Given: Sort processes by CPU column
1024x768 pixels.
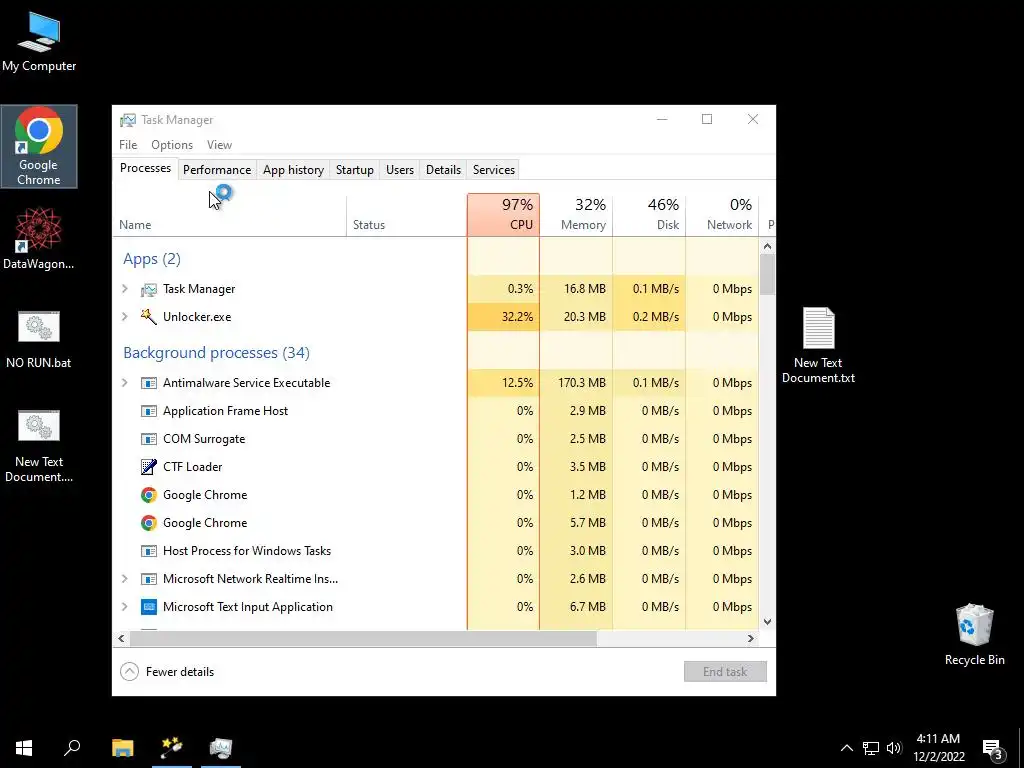Looking at the screenshot, I should pyautogui.click(x=504, y=215).
